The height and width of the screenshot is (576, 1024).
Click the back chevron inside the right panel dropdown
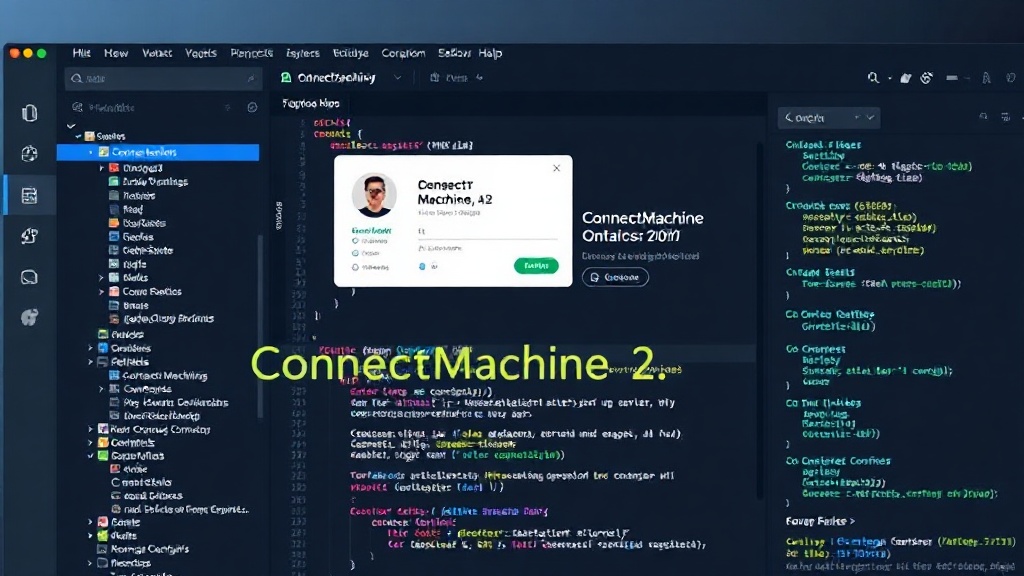788,118
